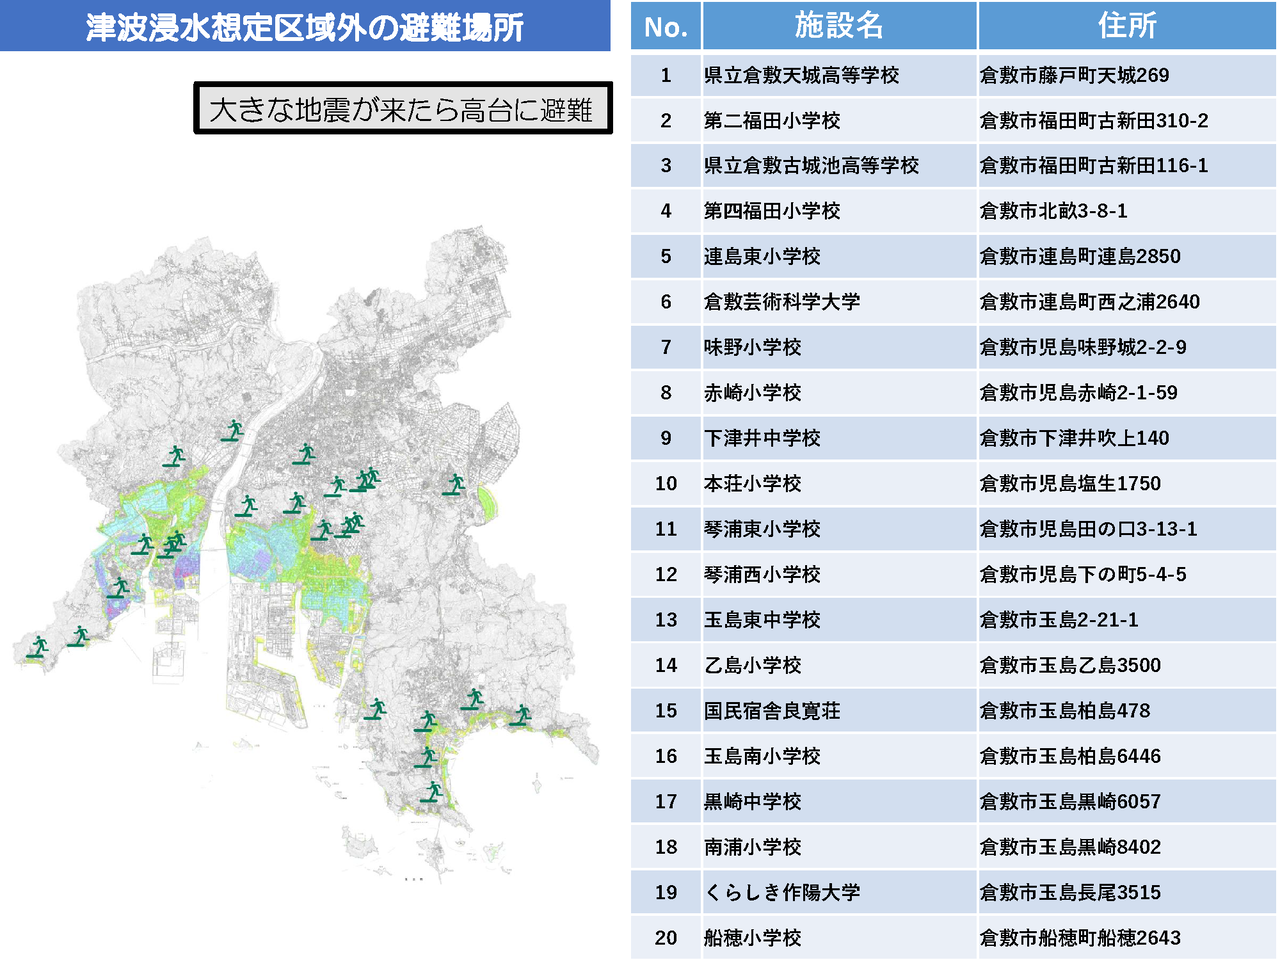Screen dimensions: 1280x960
Task: Select facility name 国民宿舎良寛荘
Action: tap(772, 711)
